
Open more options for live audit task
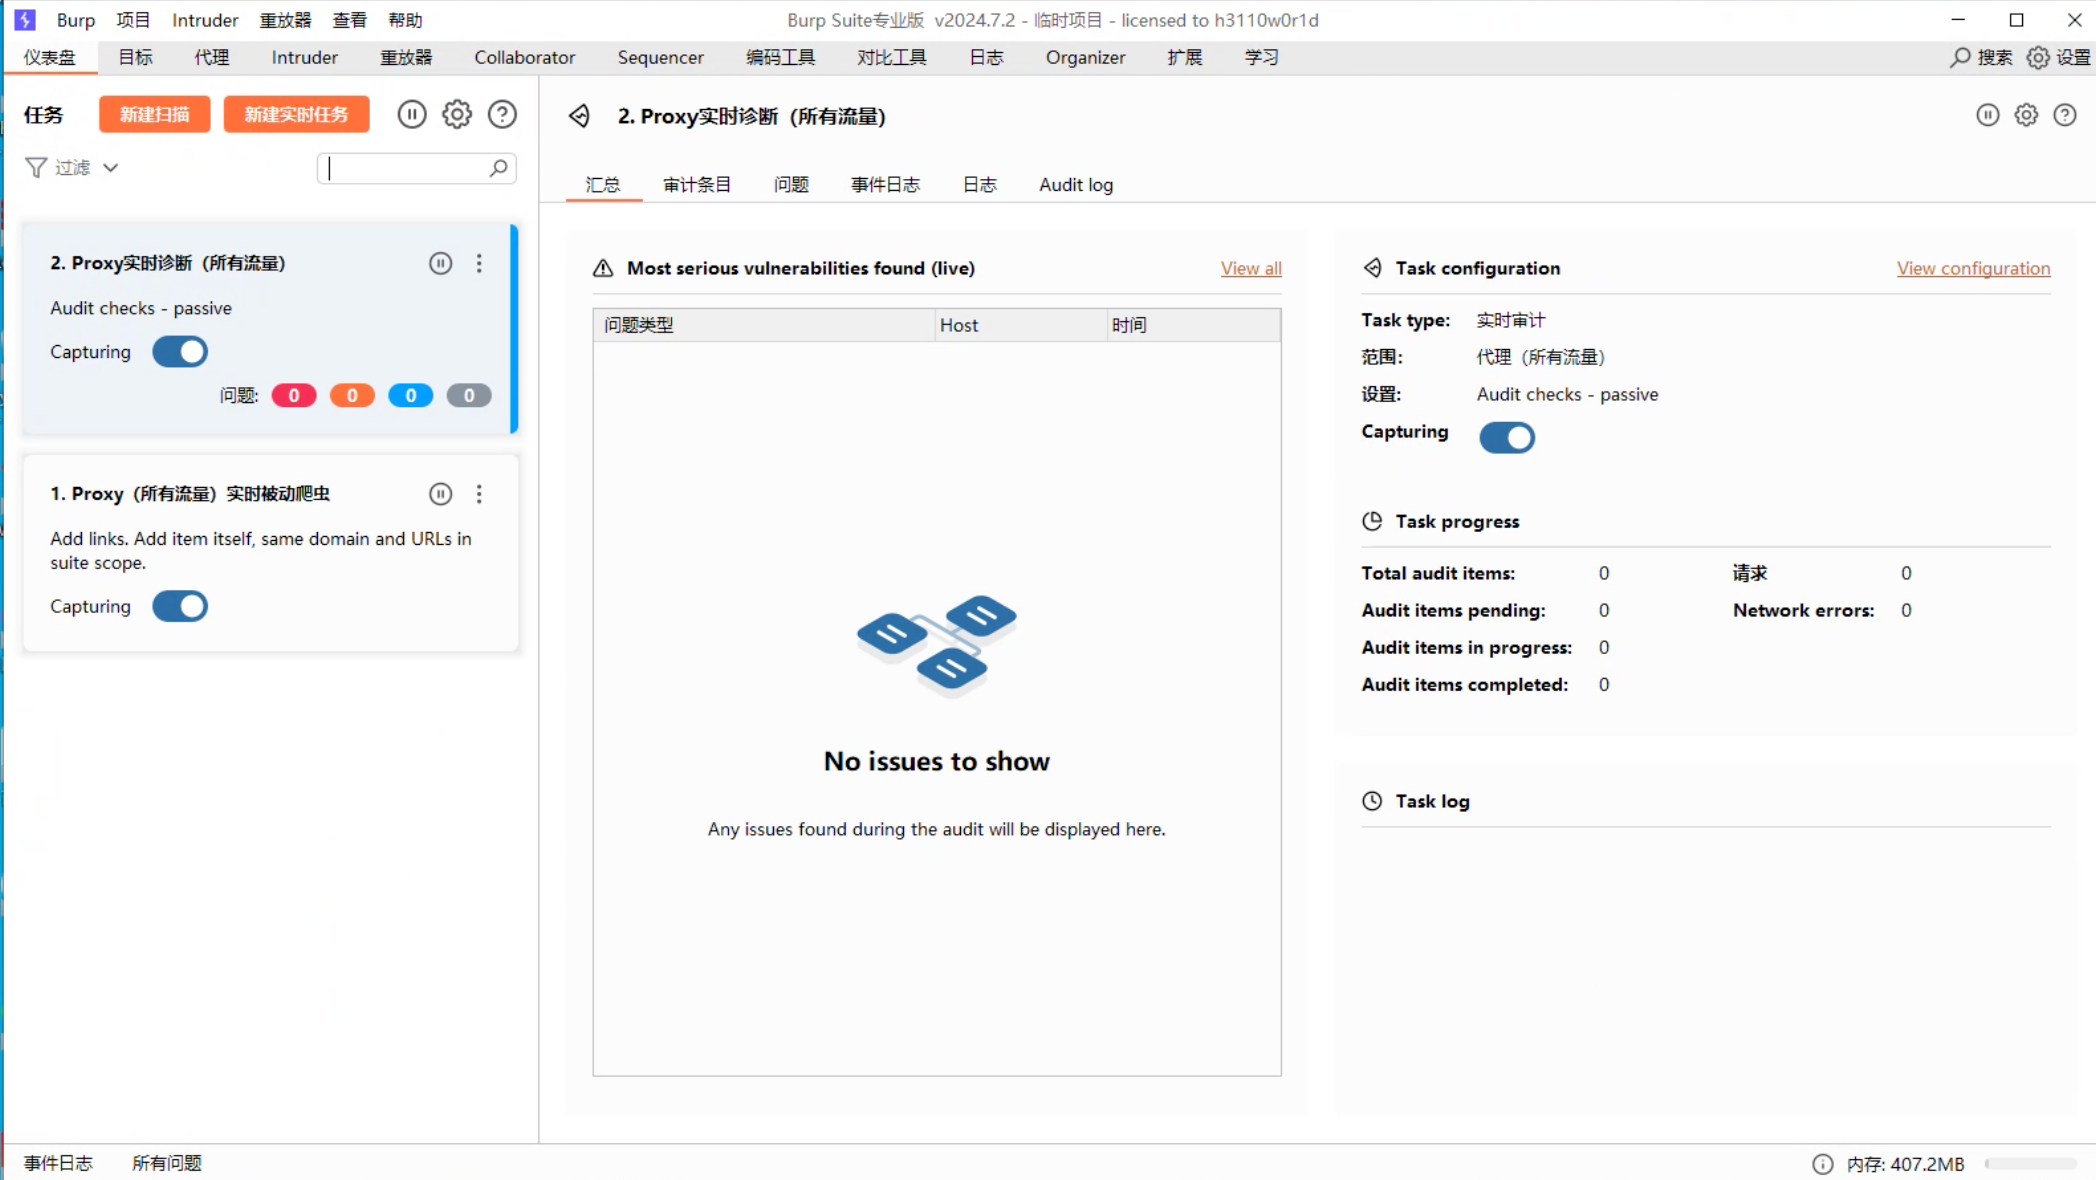pyautogui.click(x=479, y=263)
